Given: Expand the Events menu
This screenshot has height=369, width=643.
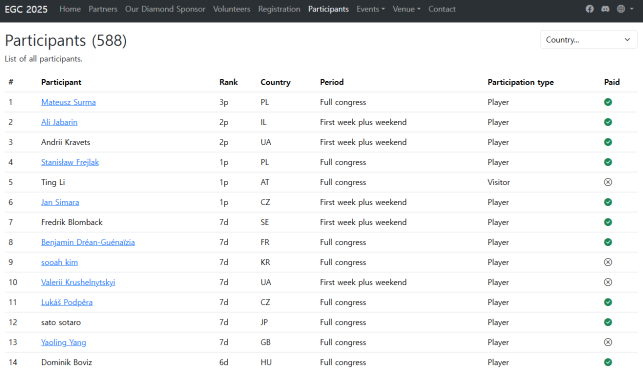Looking at the screenshot, I should coord(370,9).
